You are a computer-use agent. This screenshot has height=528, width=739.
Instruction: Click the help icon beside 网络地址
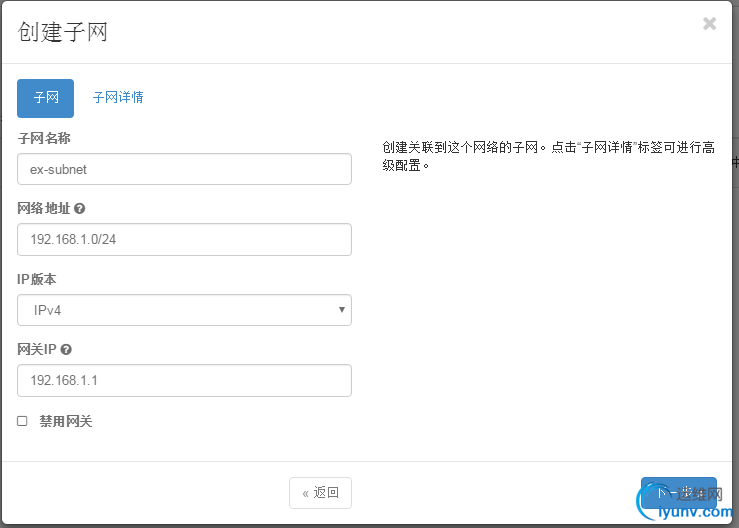tap(80, 209)
